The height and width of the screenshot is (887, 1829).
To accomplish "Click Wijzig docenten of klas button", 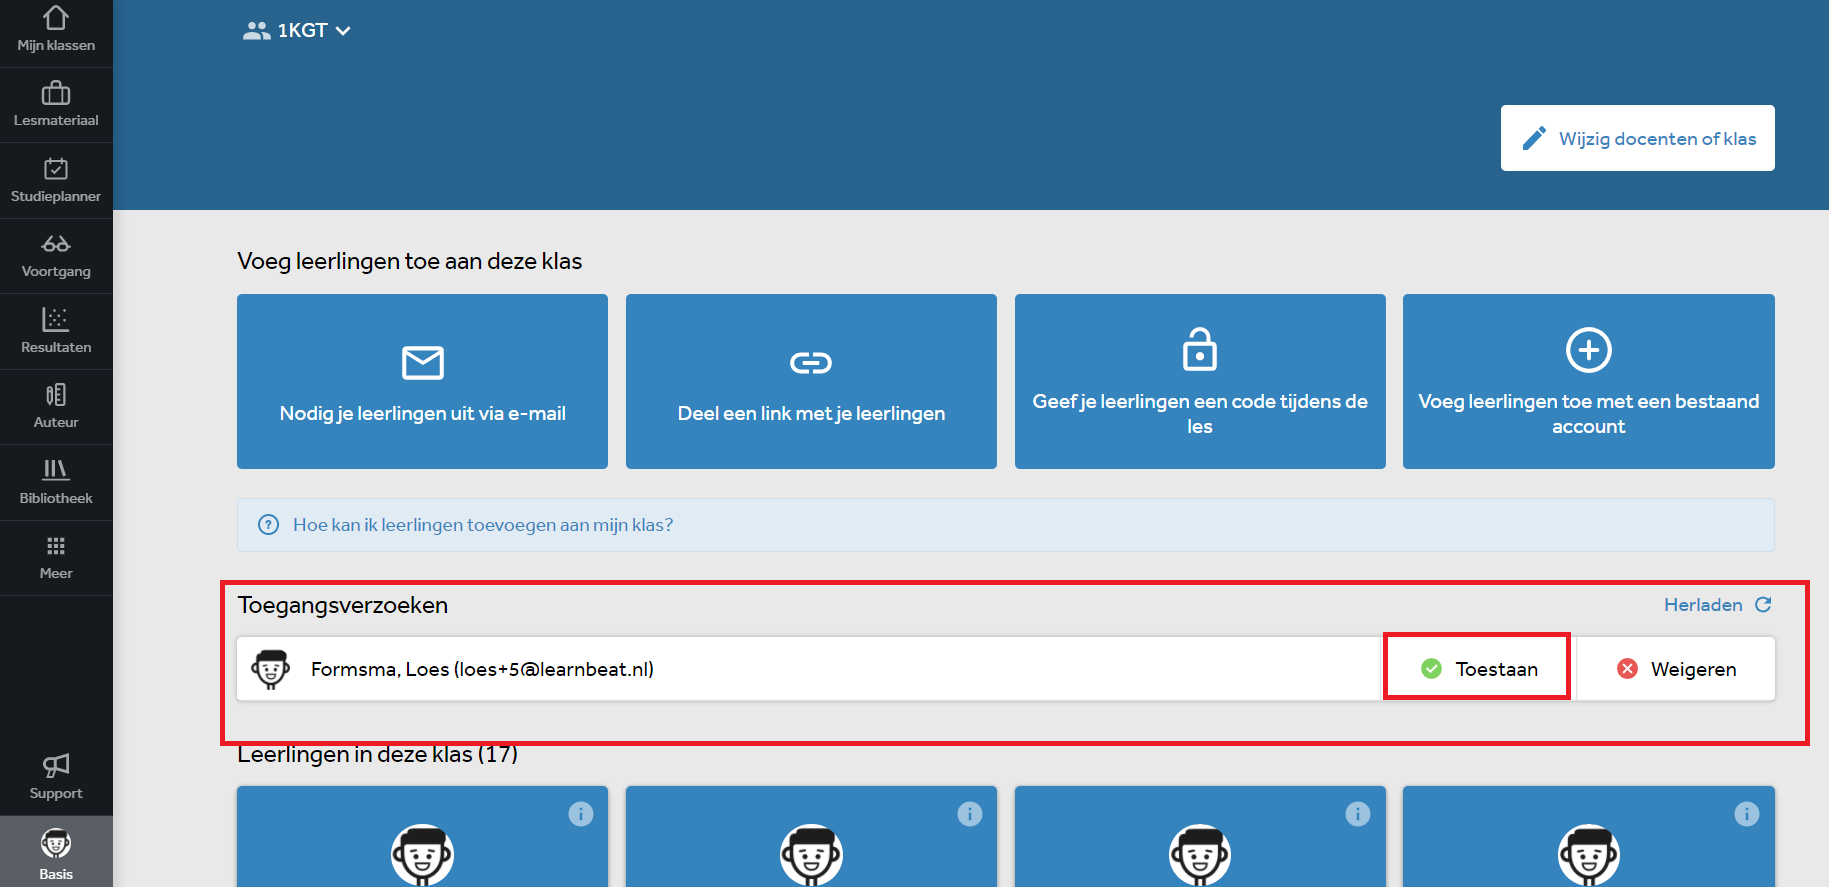I will 1637,138.
